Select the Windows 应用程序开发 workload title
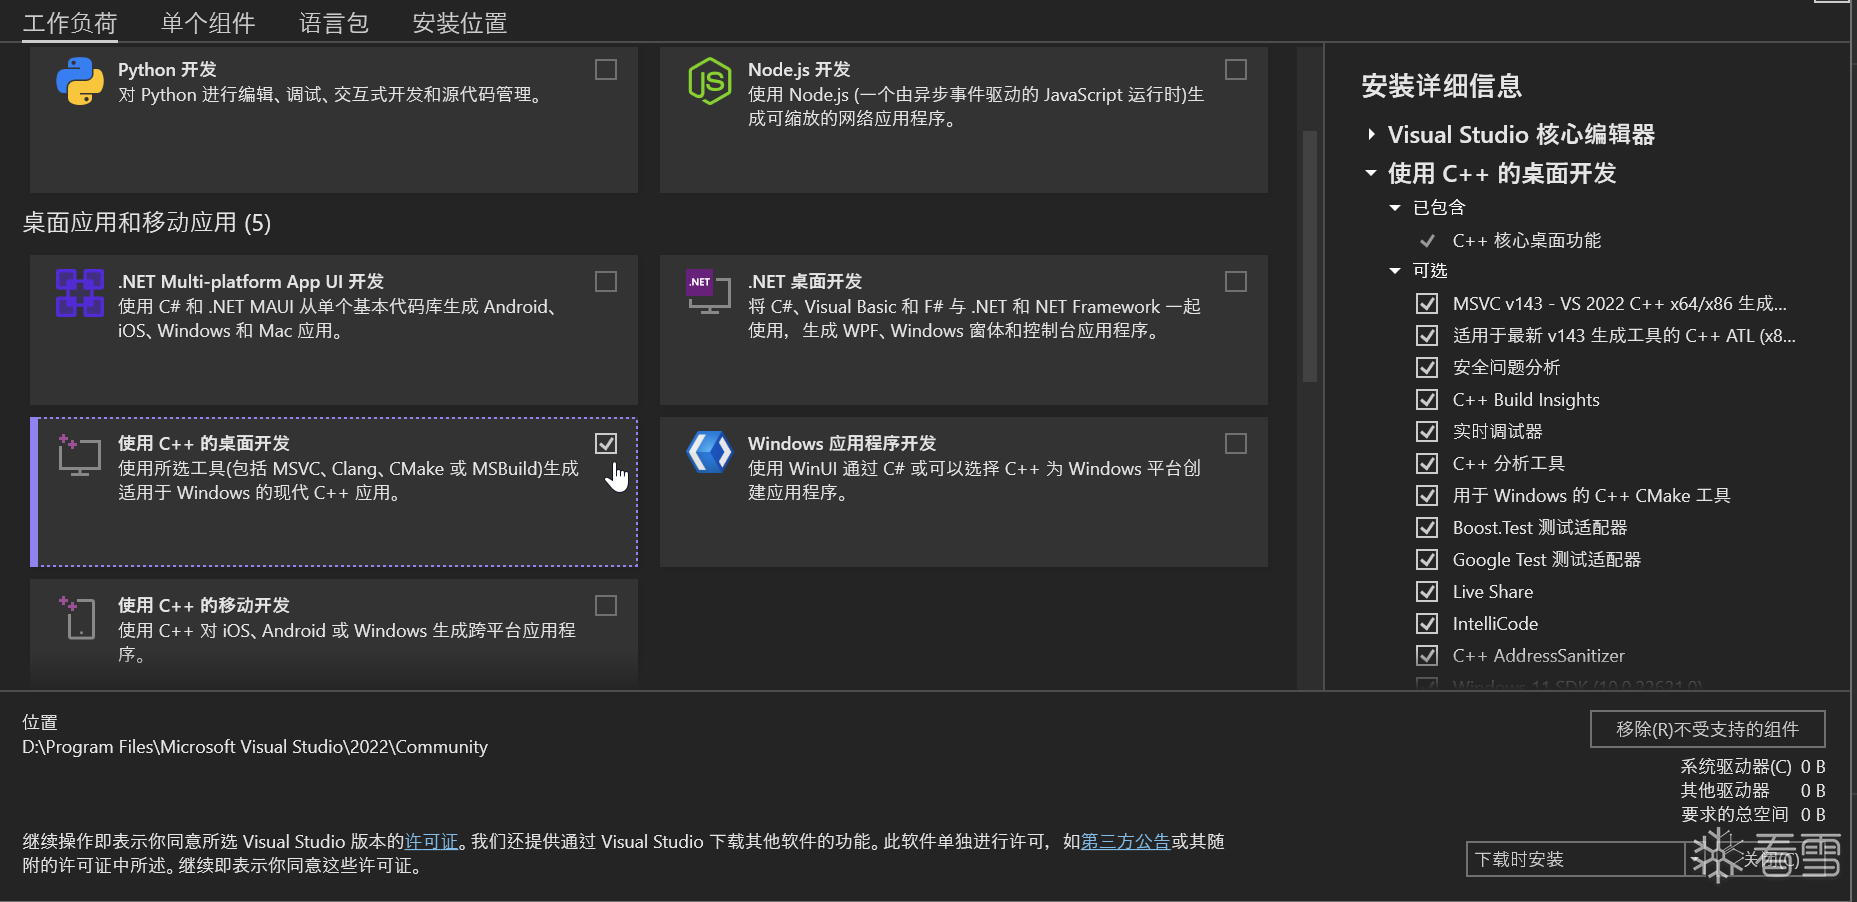This screenshot has height=902, width=1857. [842, 444]
